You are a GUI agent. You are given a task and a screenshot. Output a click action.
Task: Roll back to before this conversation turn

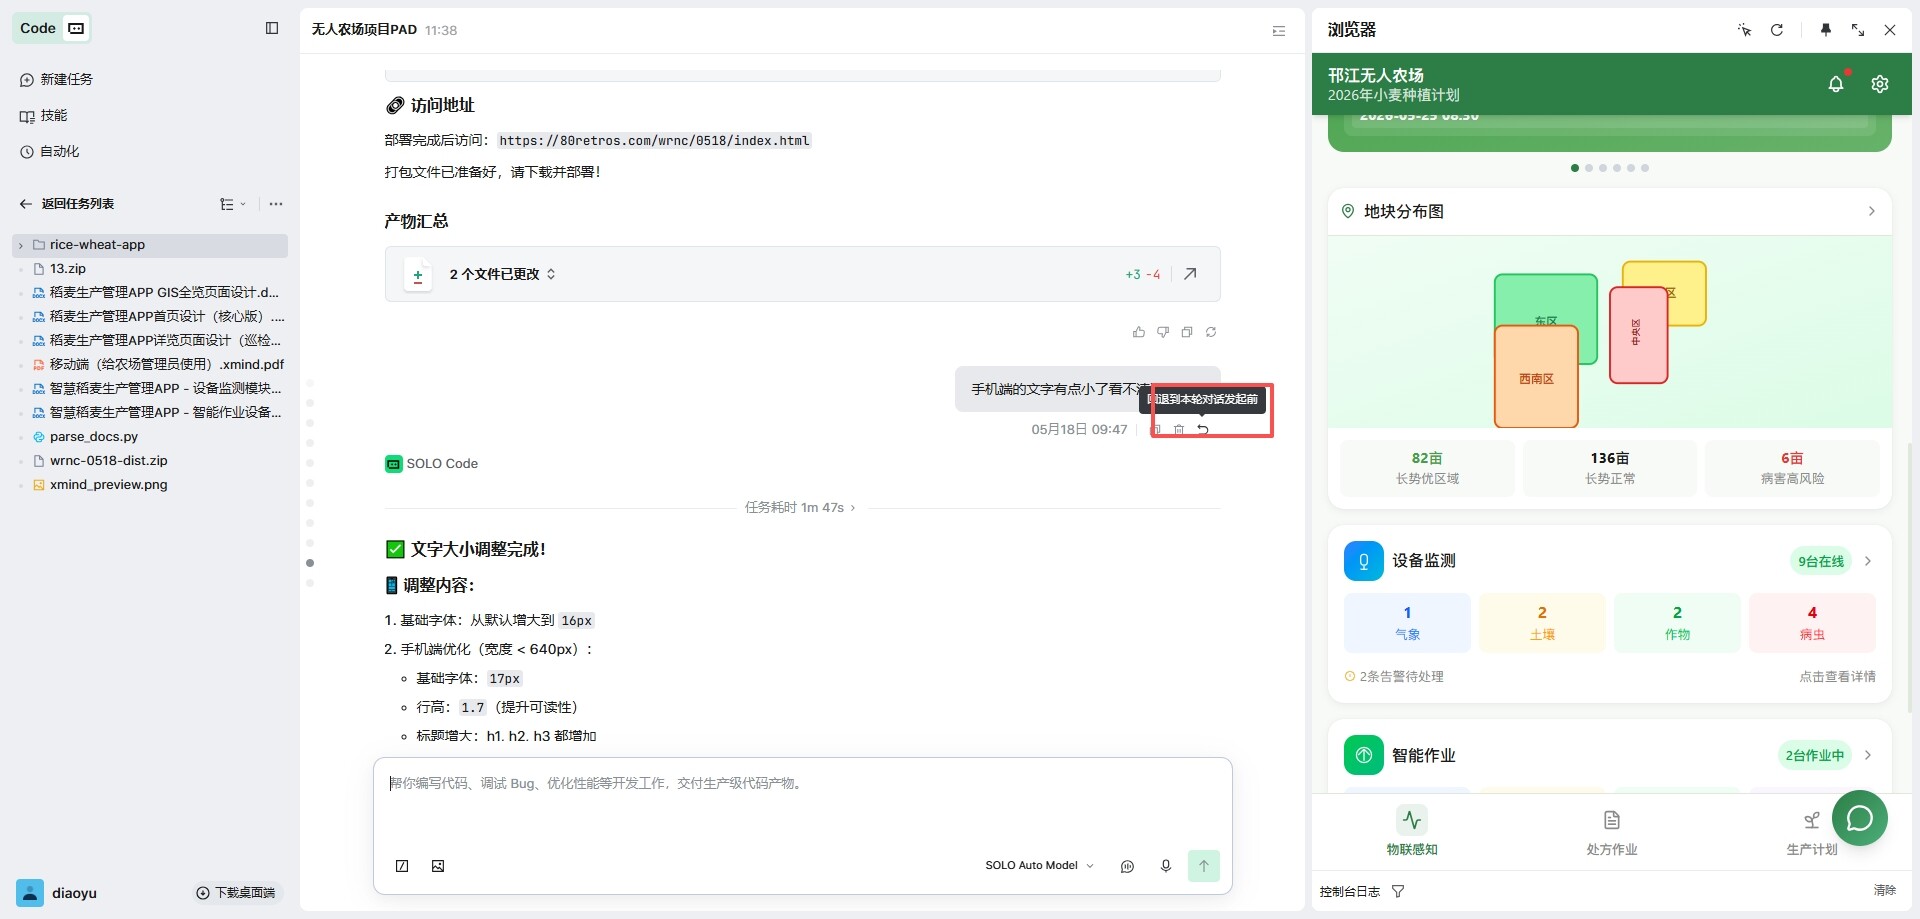(1203, 429)
